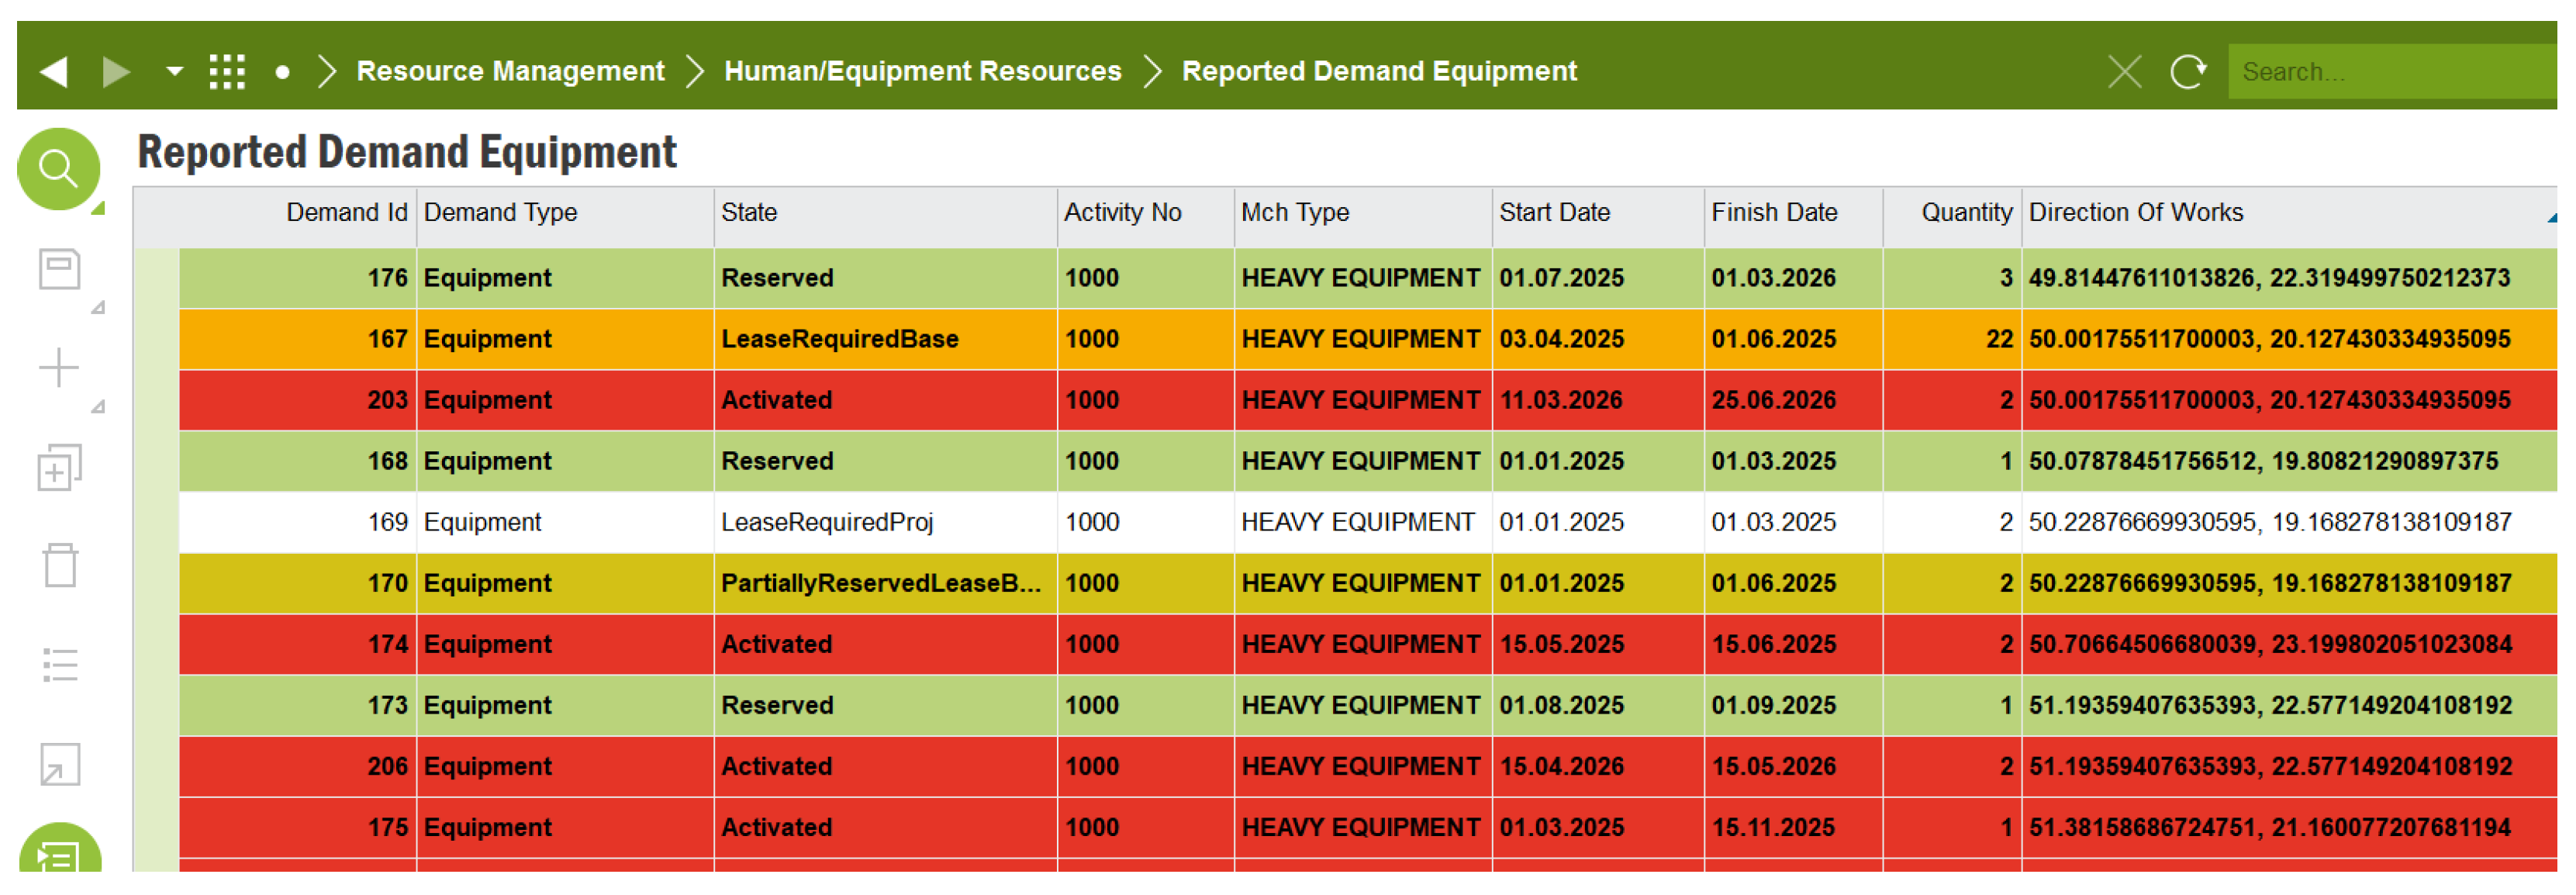Click direction 49.8144761013826 coordinates cell
The height and width of the screenshot is (895, 2576).
[x=2288, y=278]
